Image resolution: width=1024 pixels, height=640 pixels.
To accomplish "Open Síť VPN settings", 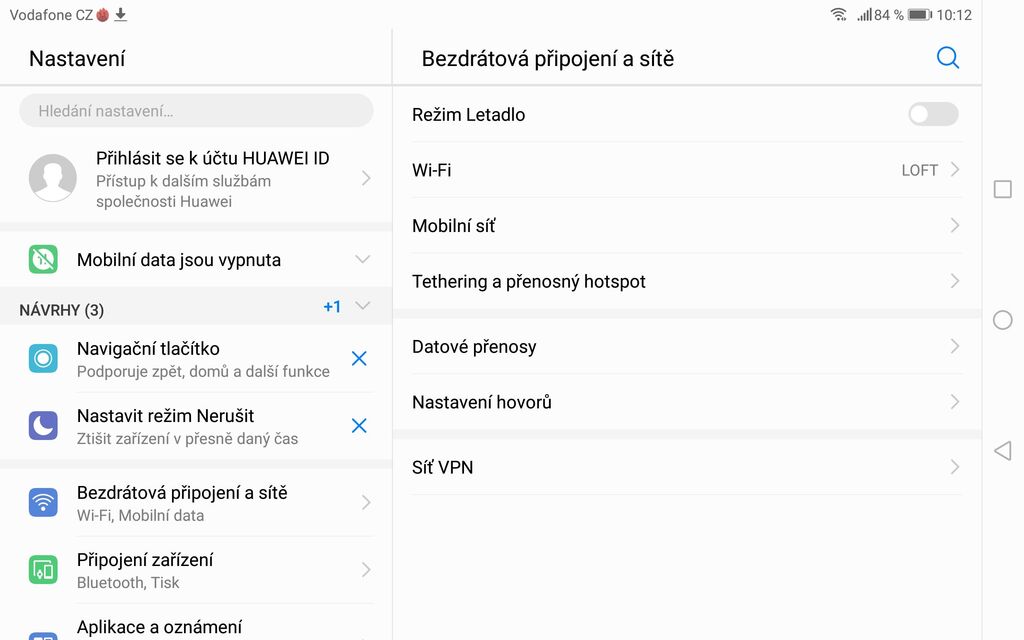I will pos(685,466).
